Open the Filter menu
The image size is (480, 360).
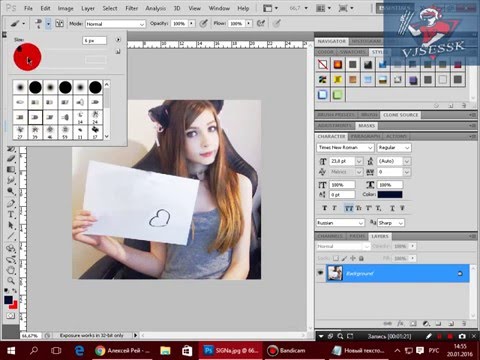point(131,8)
